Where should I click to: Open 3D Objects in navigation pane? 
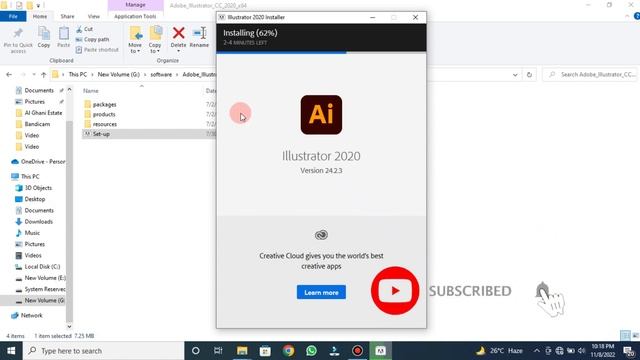tap(38, 188)
